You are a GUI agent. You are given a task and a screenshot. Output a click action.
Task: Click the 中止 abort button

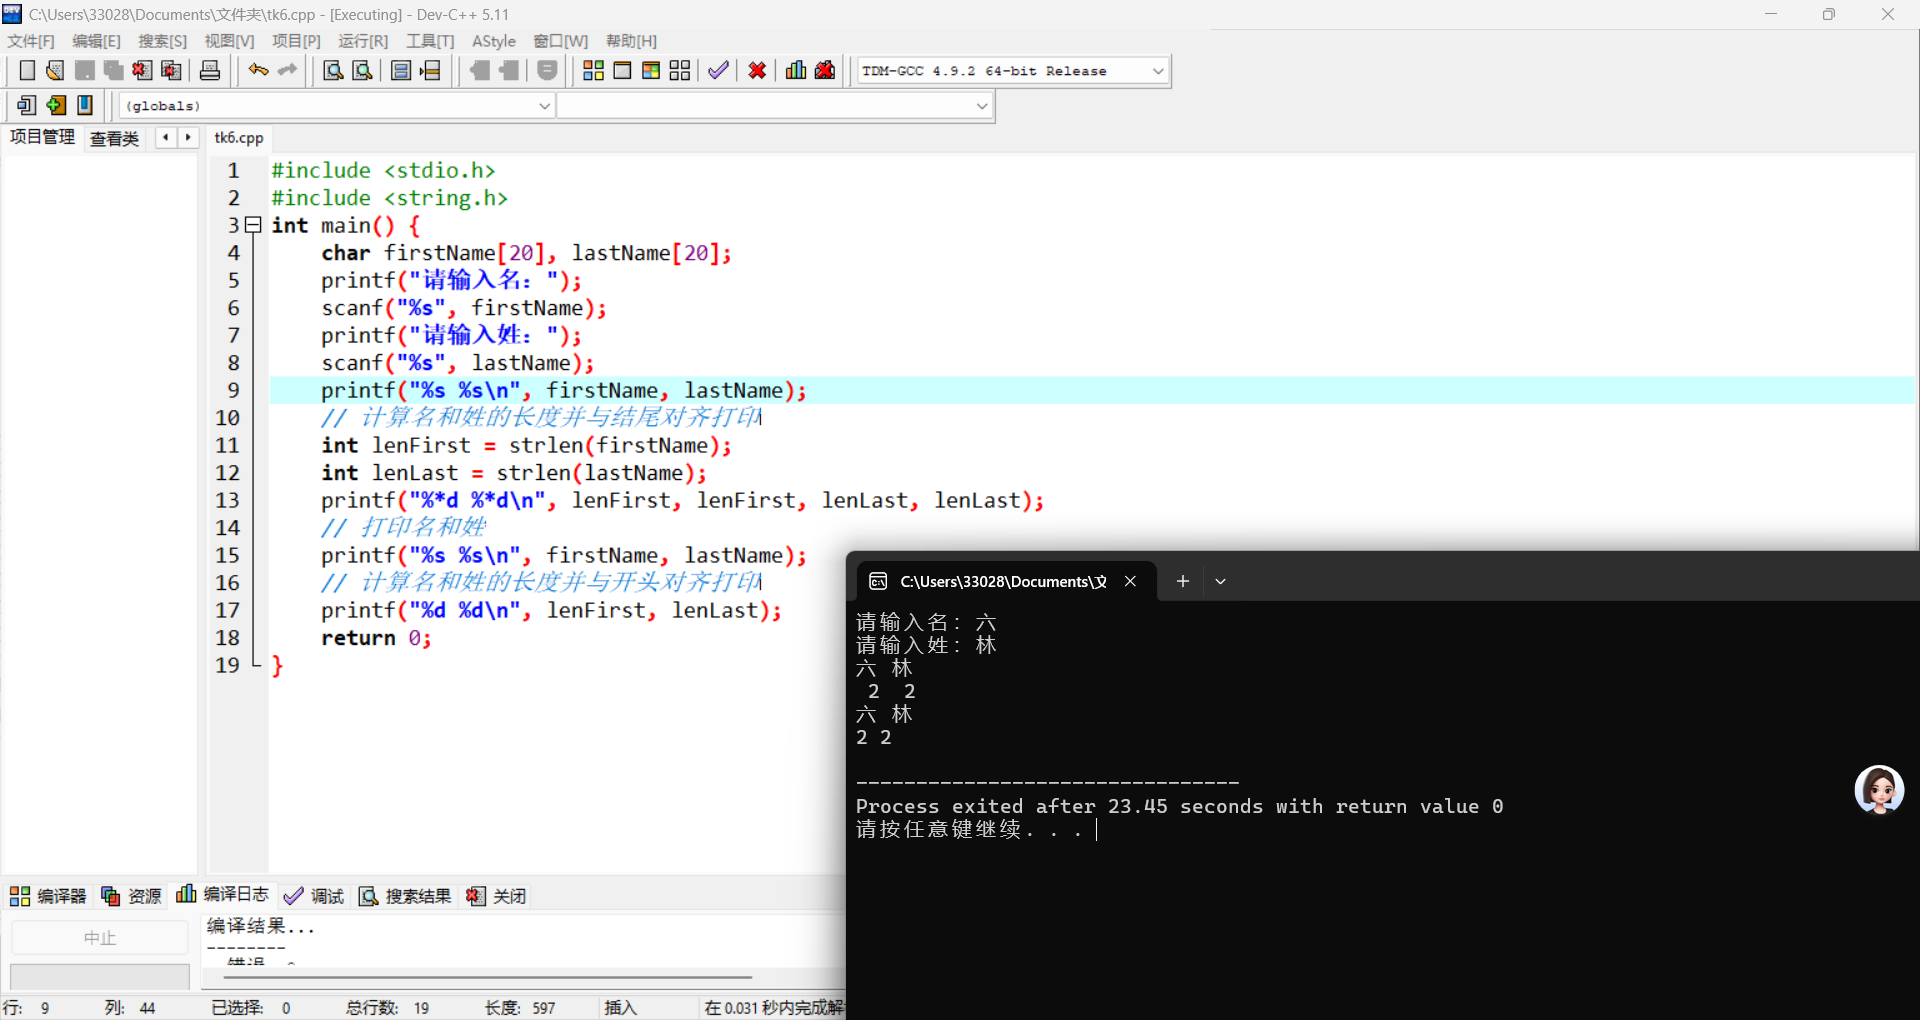click(100, 938)
